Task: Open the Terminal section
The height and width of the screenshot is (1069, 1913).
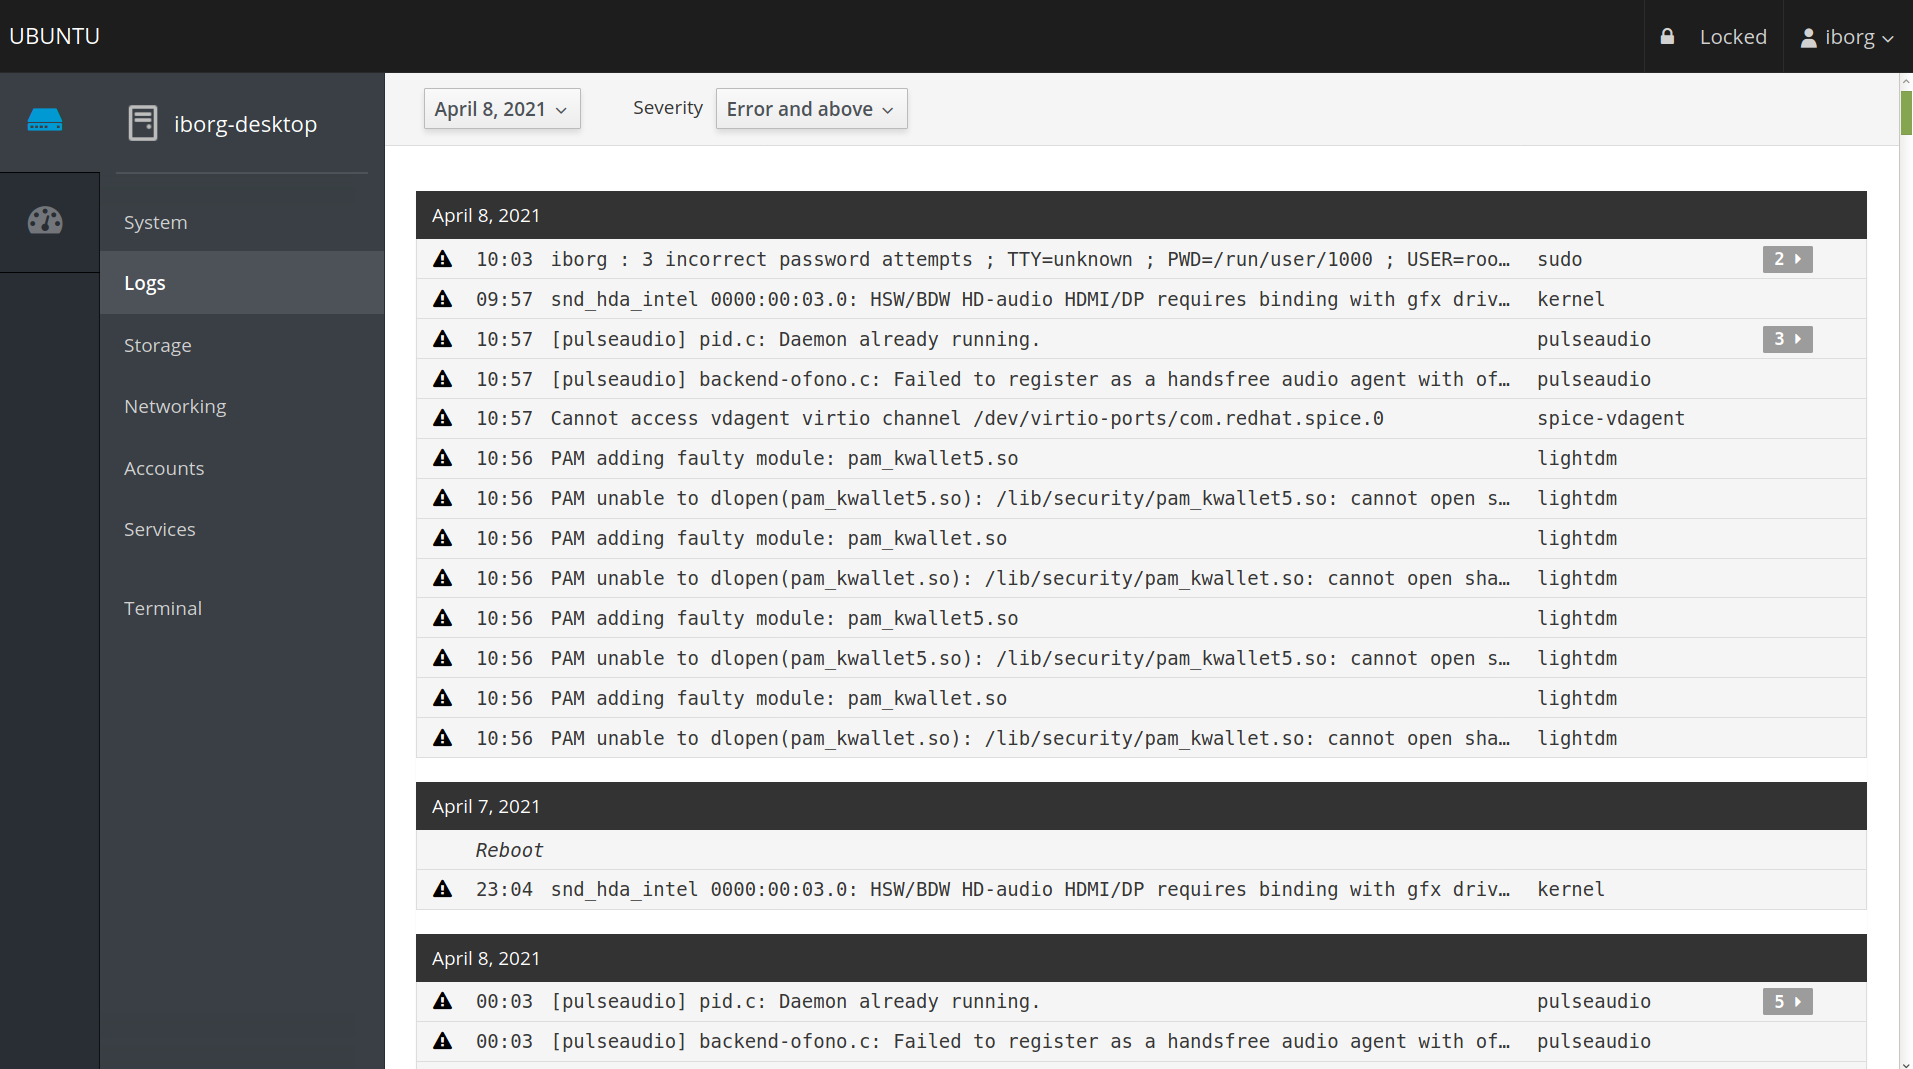Action: [162, 607]
